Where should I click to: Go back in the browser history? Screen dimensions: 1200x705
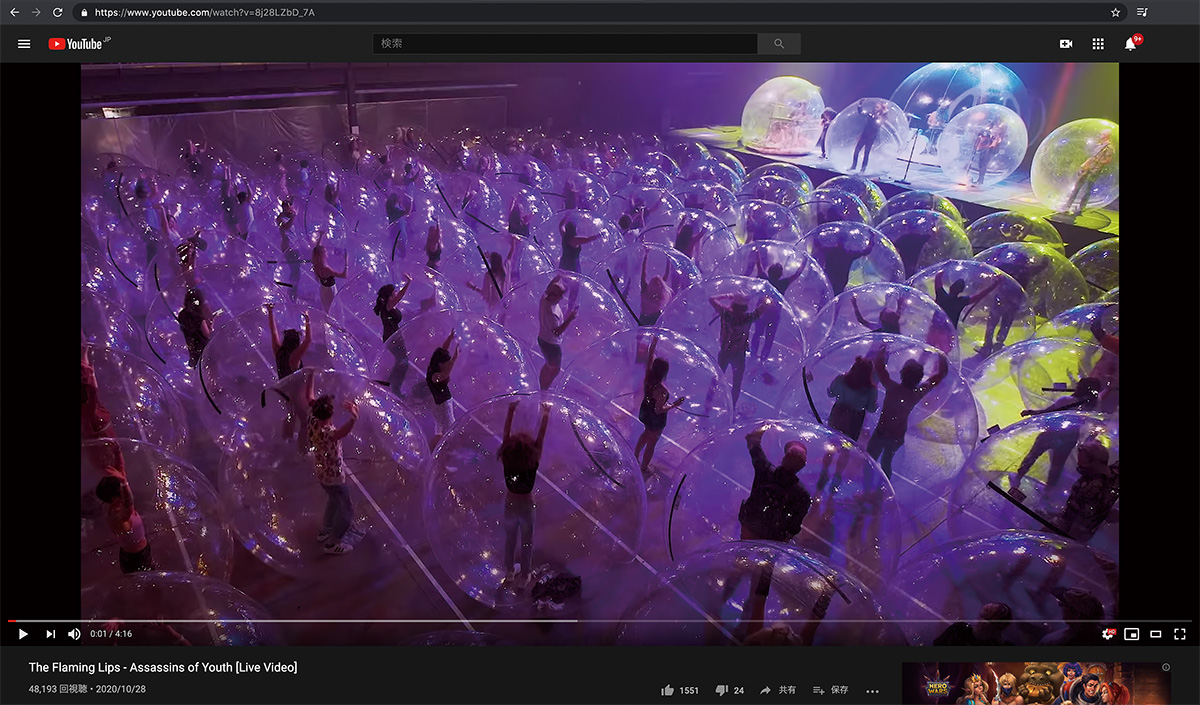[14, 12]
